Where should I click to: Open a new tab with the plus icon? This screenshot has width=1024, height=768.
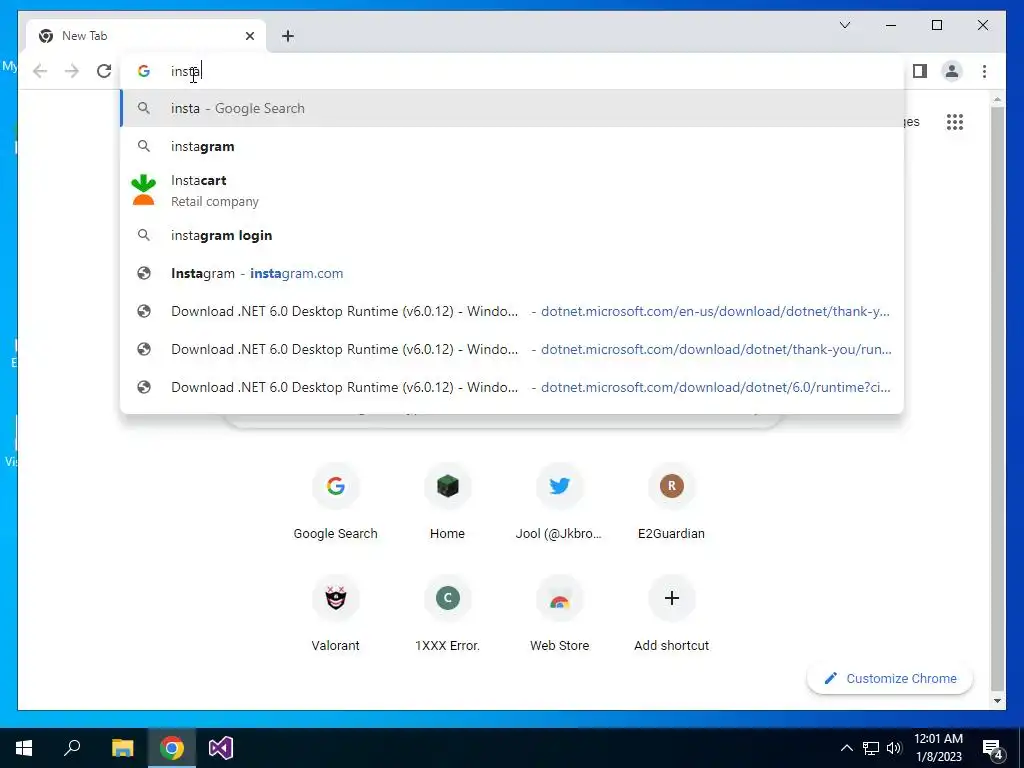coord(288,36)
